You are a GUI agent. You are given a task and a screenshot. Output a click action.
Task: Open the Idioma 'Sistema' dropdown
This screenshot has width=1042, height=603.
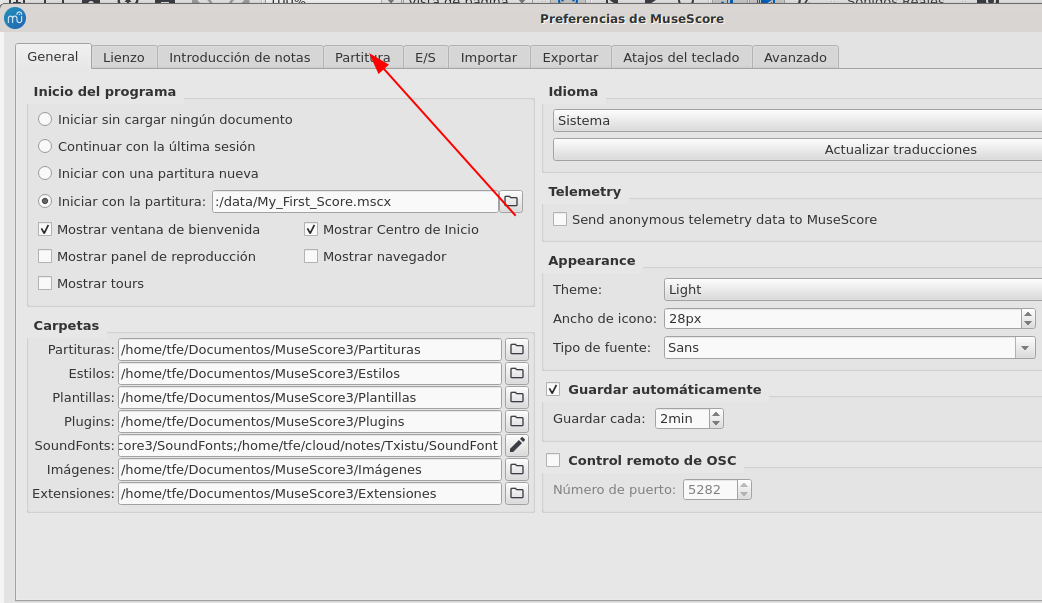797,120
